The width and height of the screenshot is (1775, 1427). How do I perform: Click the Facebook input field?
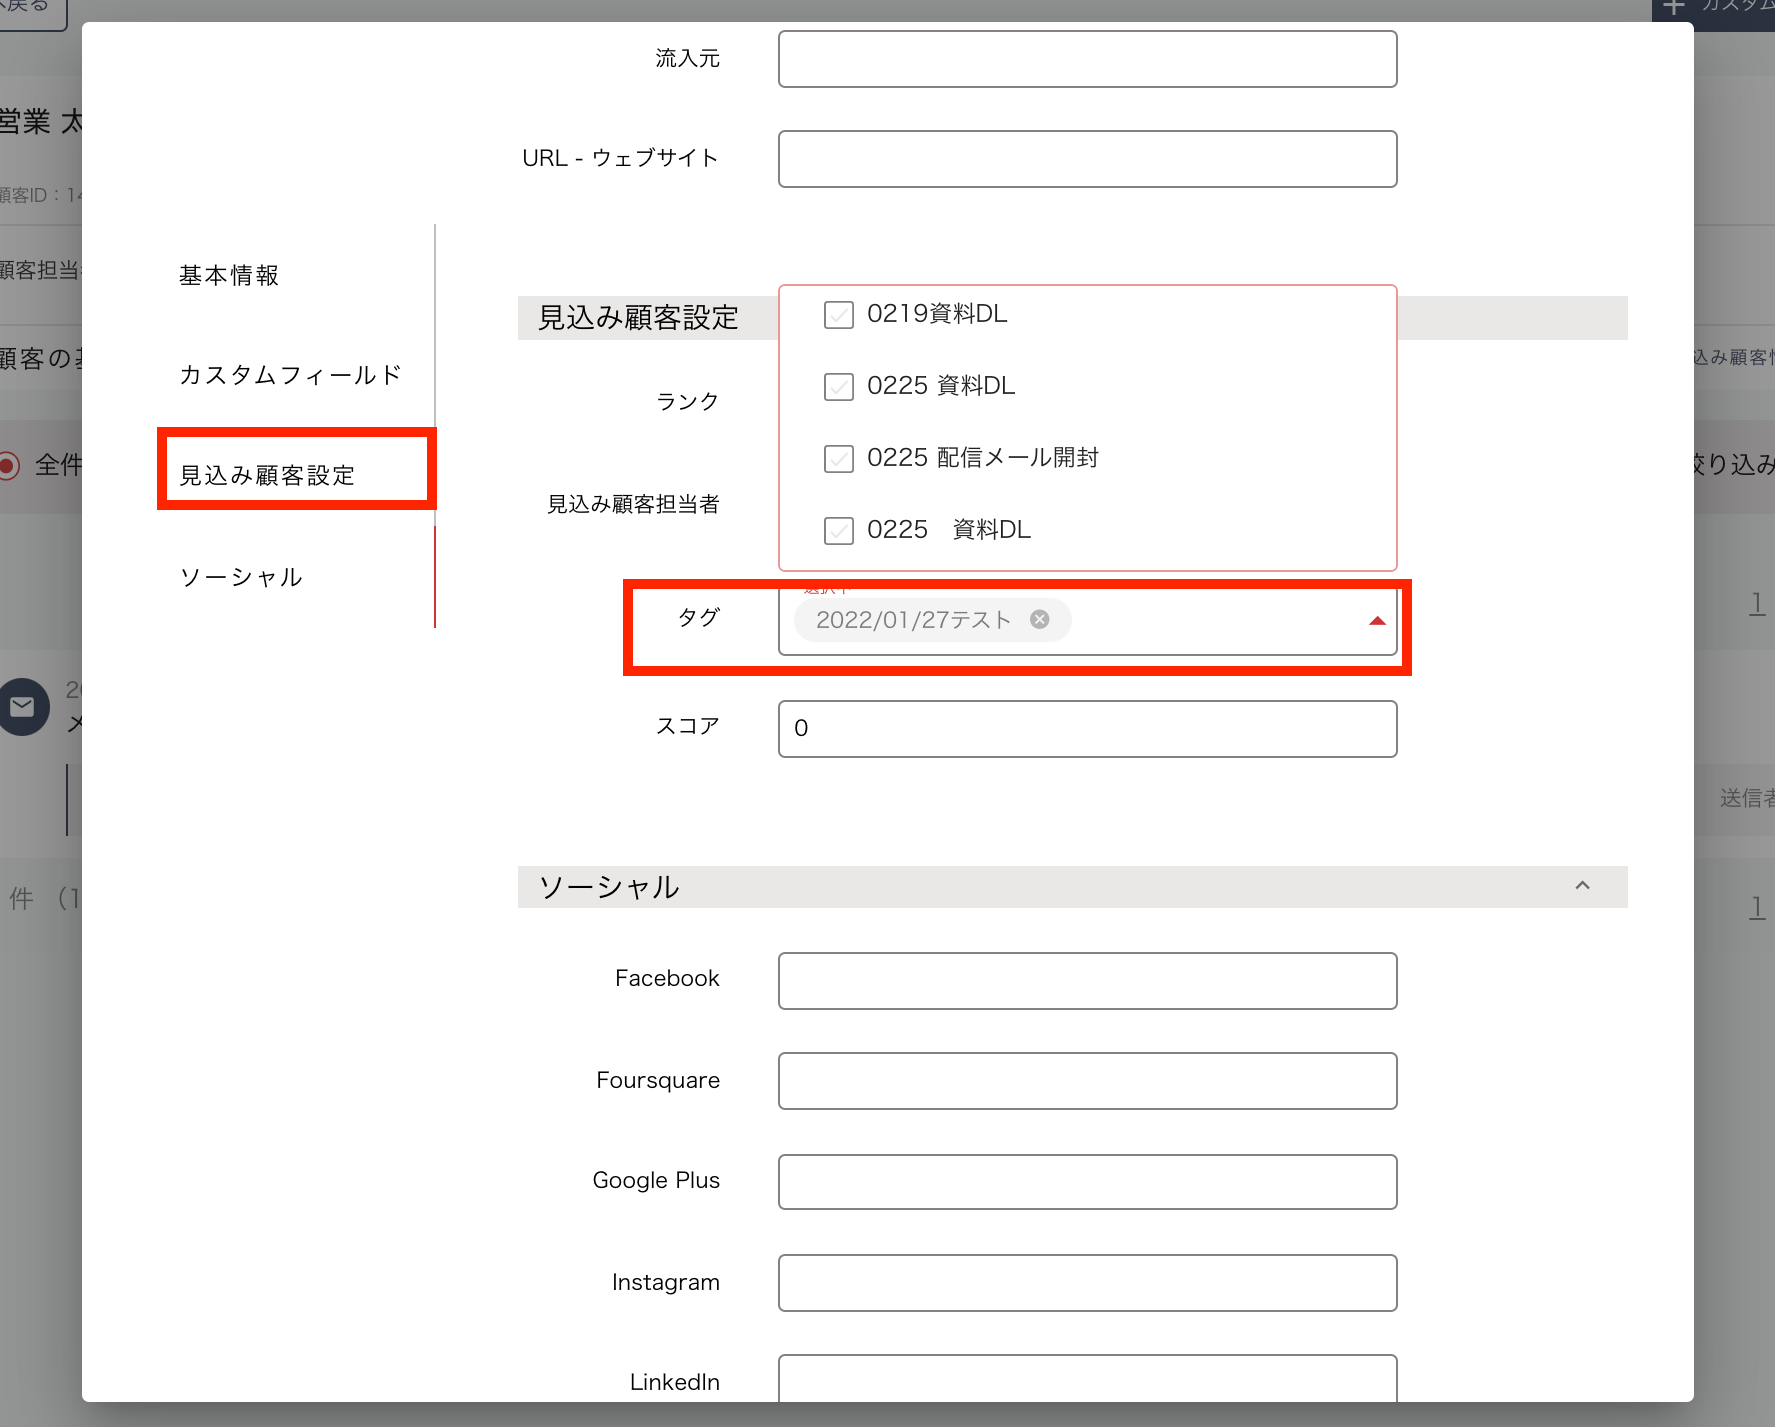(1087, 981)
